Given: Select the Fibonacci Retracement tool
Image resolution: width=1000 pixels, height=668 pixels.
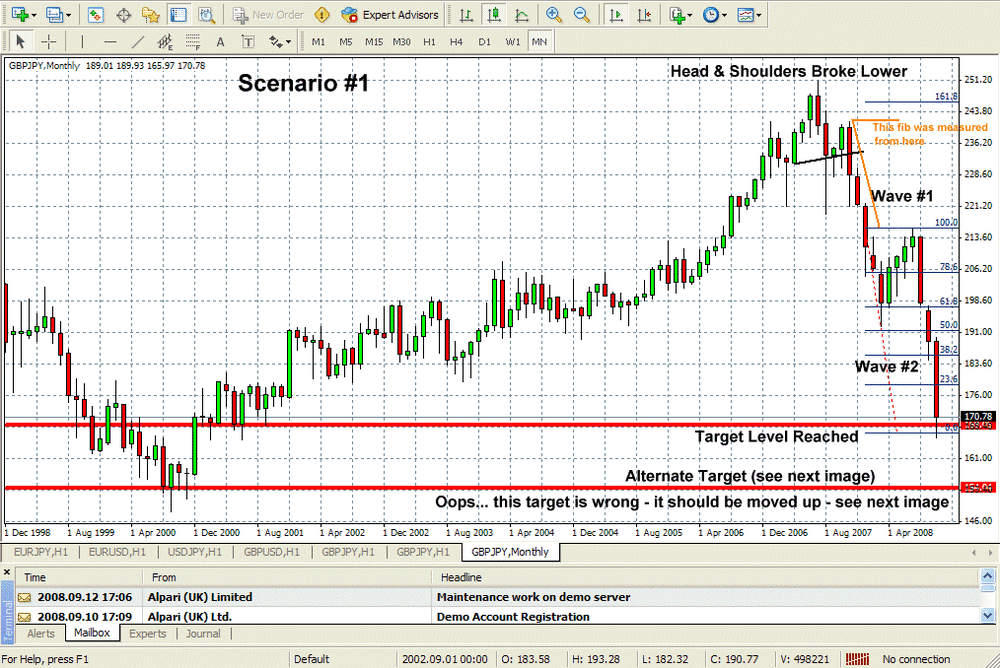Looking at the screenshot, I should tap(193, 42).
